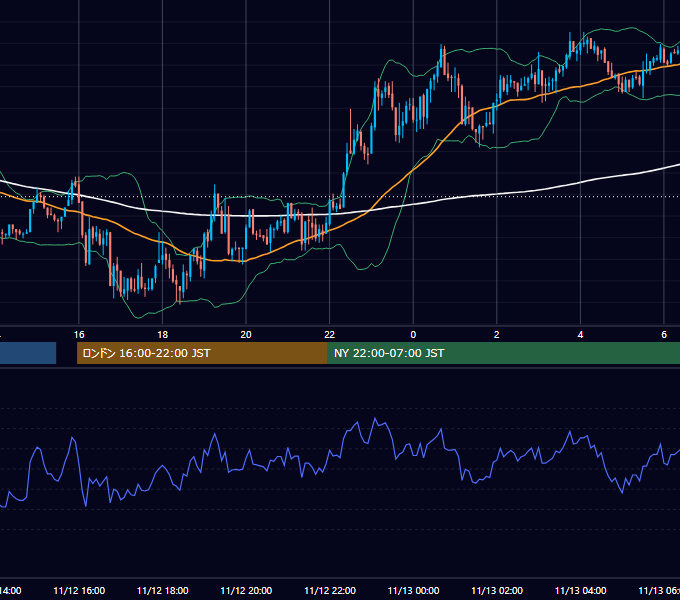Click the 4 hour label on the price chart axis
This screenshot has width=680, height=600.
point(580,335)
